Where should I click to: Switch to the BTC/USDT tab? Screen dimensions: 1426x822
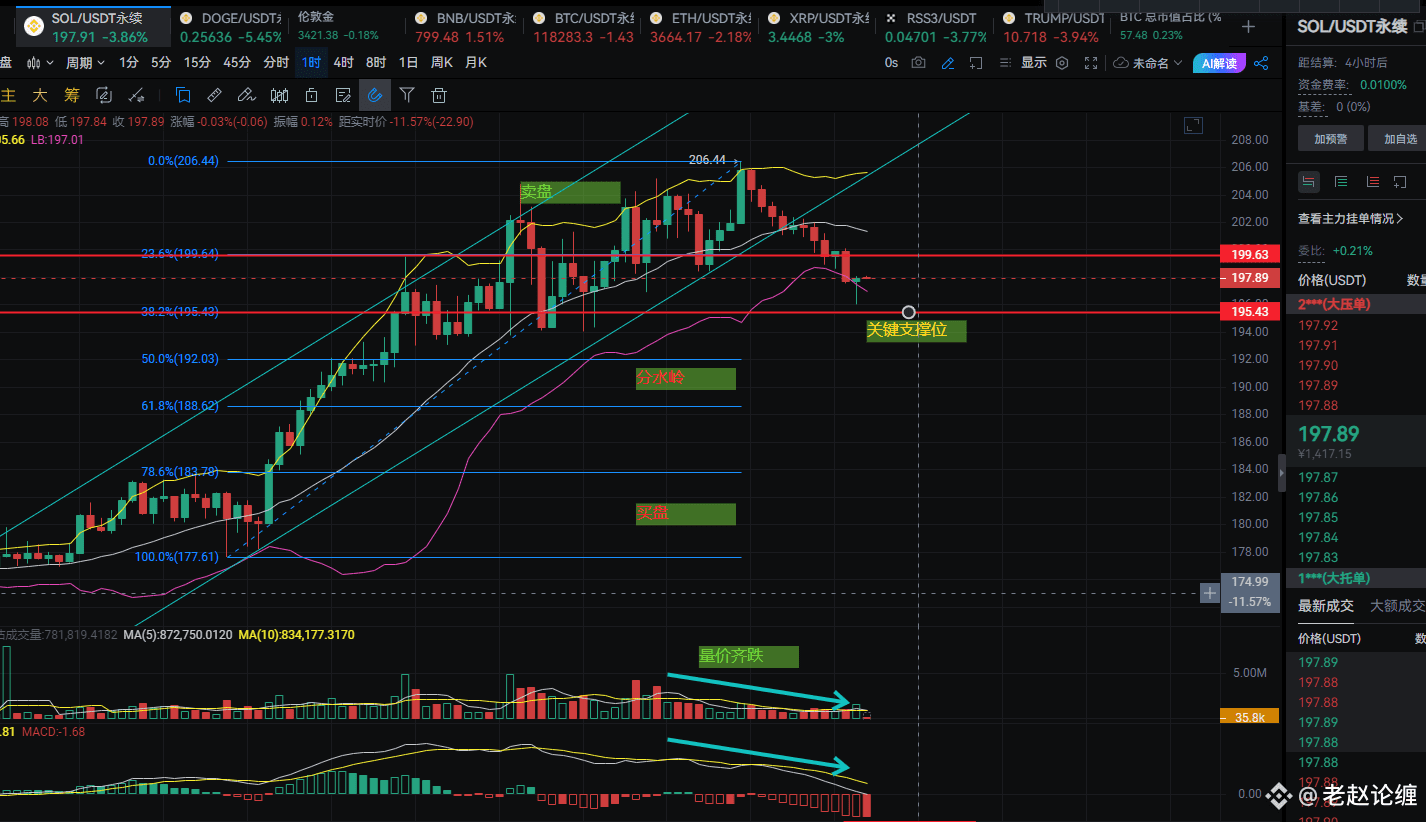pos(583,27)
